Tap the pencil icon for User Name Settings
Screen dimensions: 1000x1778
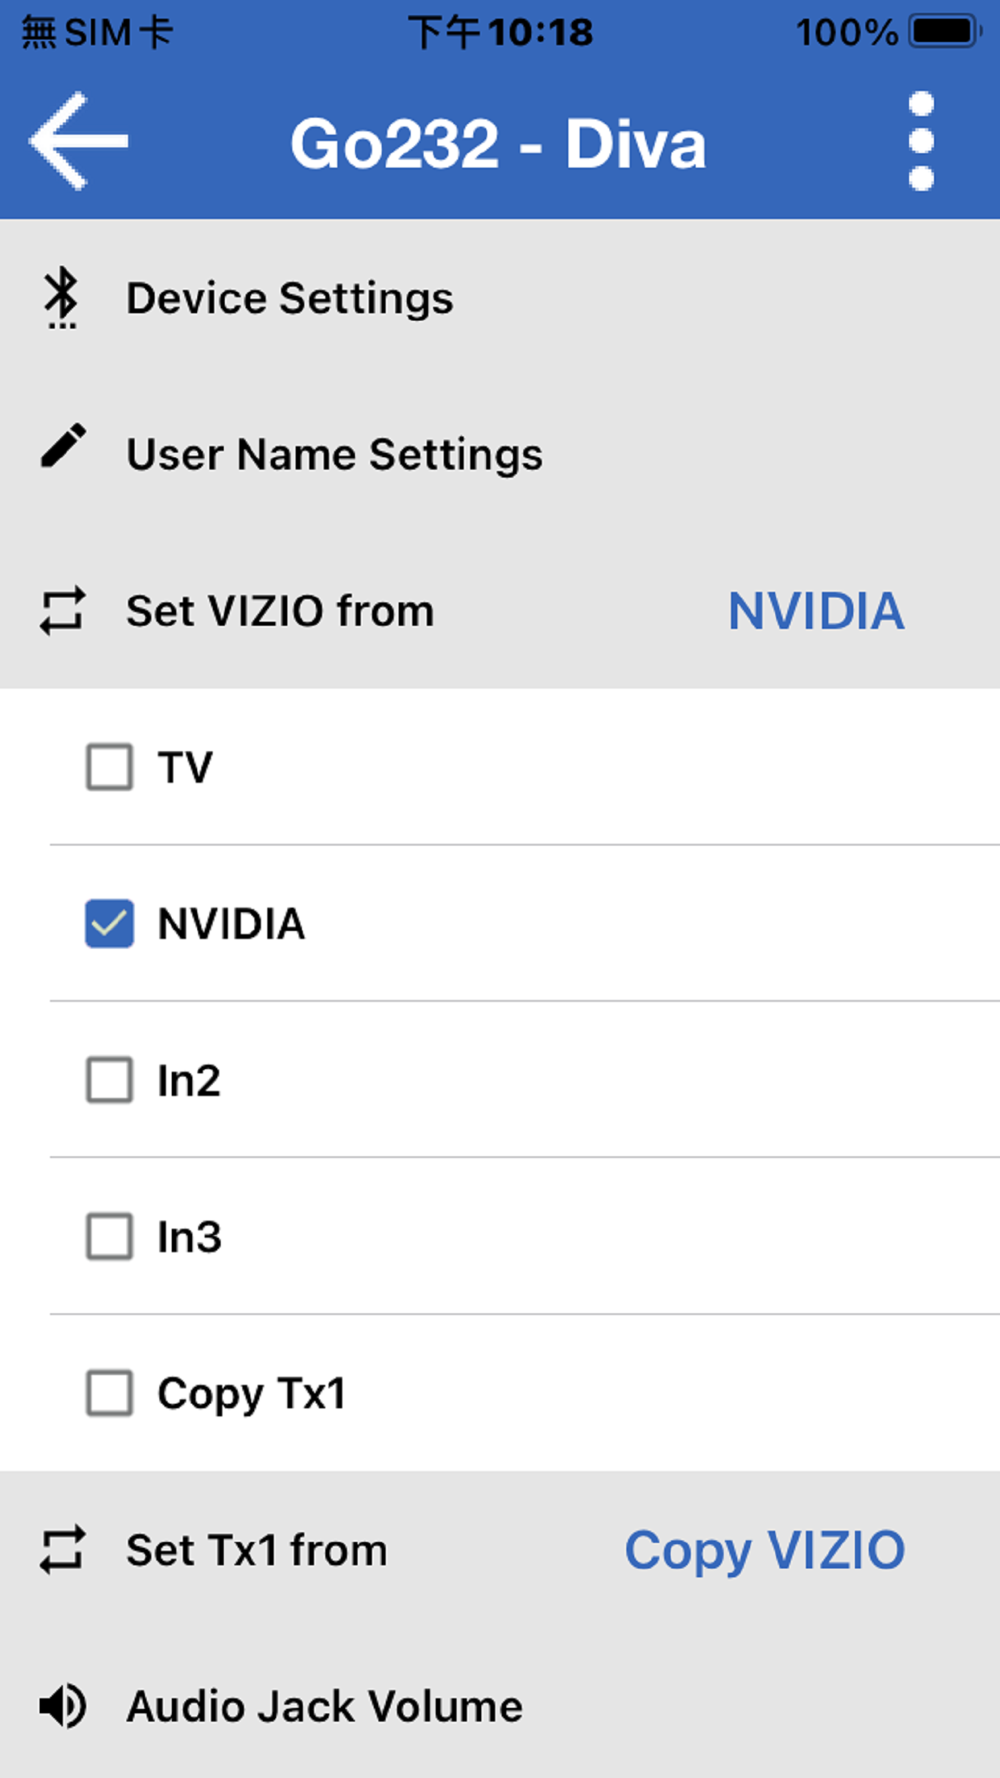63,447
